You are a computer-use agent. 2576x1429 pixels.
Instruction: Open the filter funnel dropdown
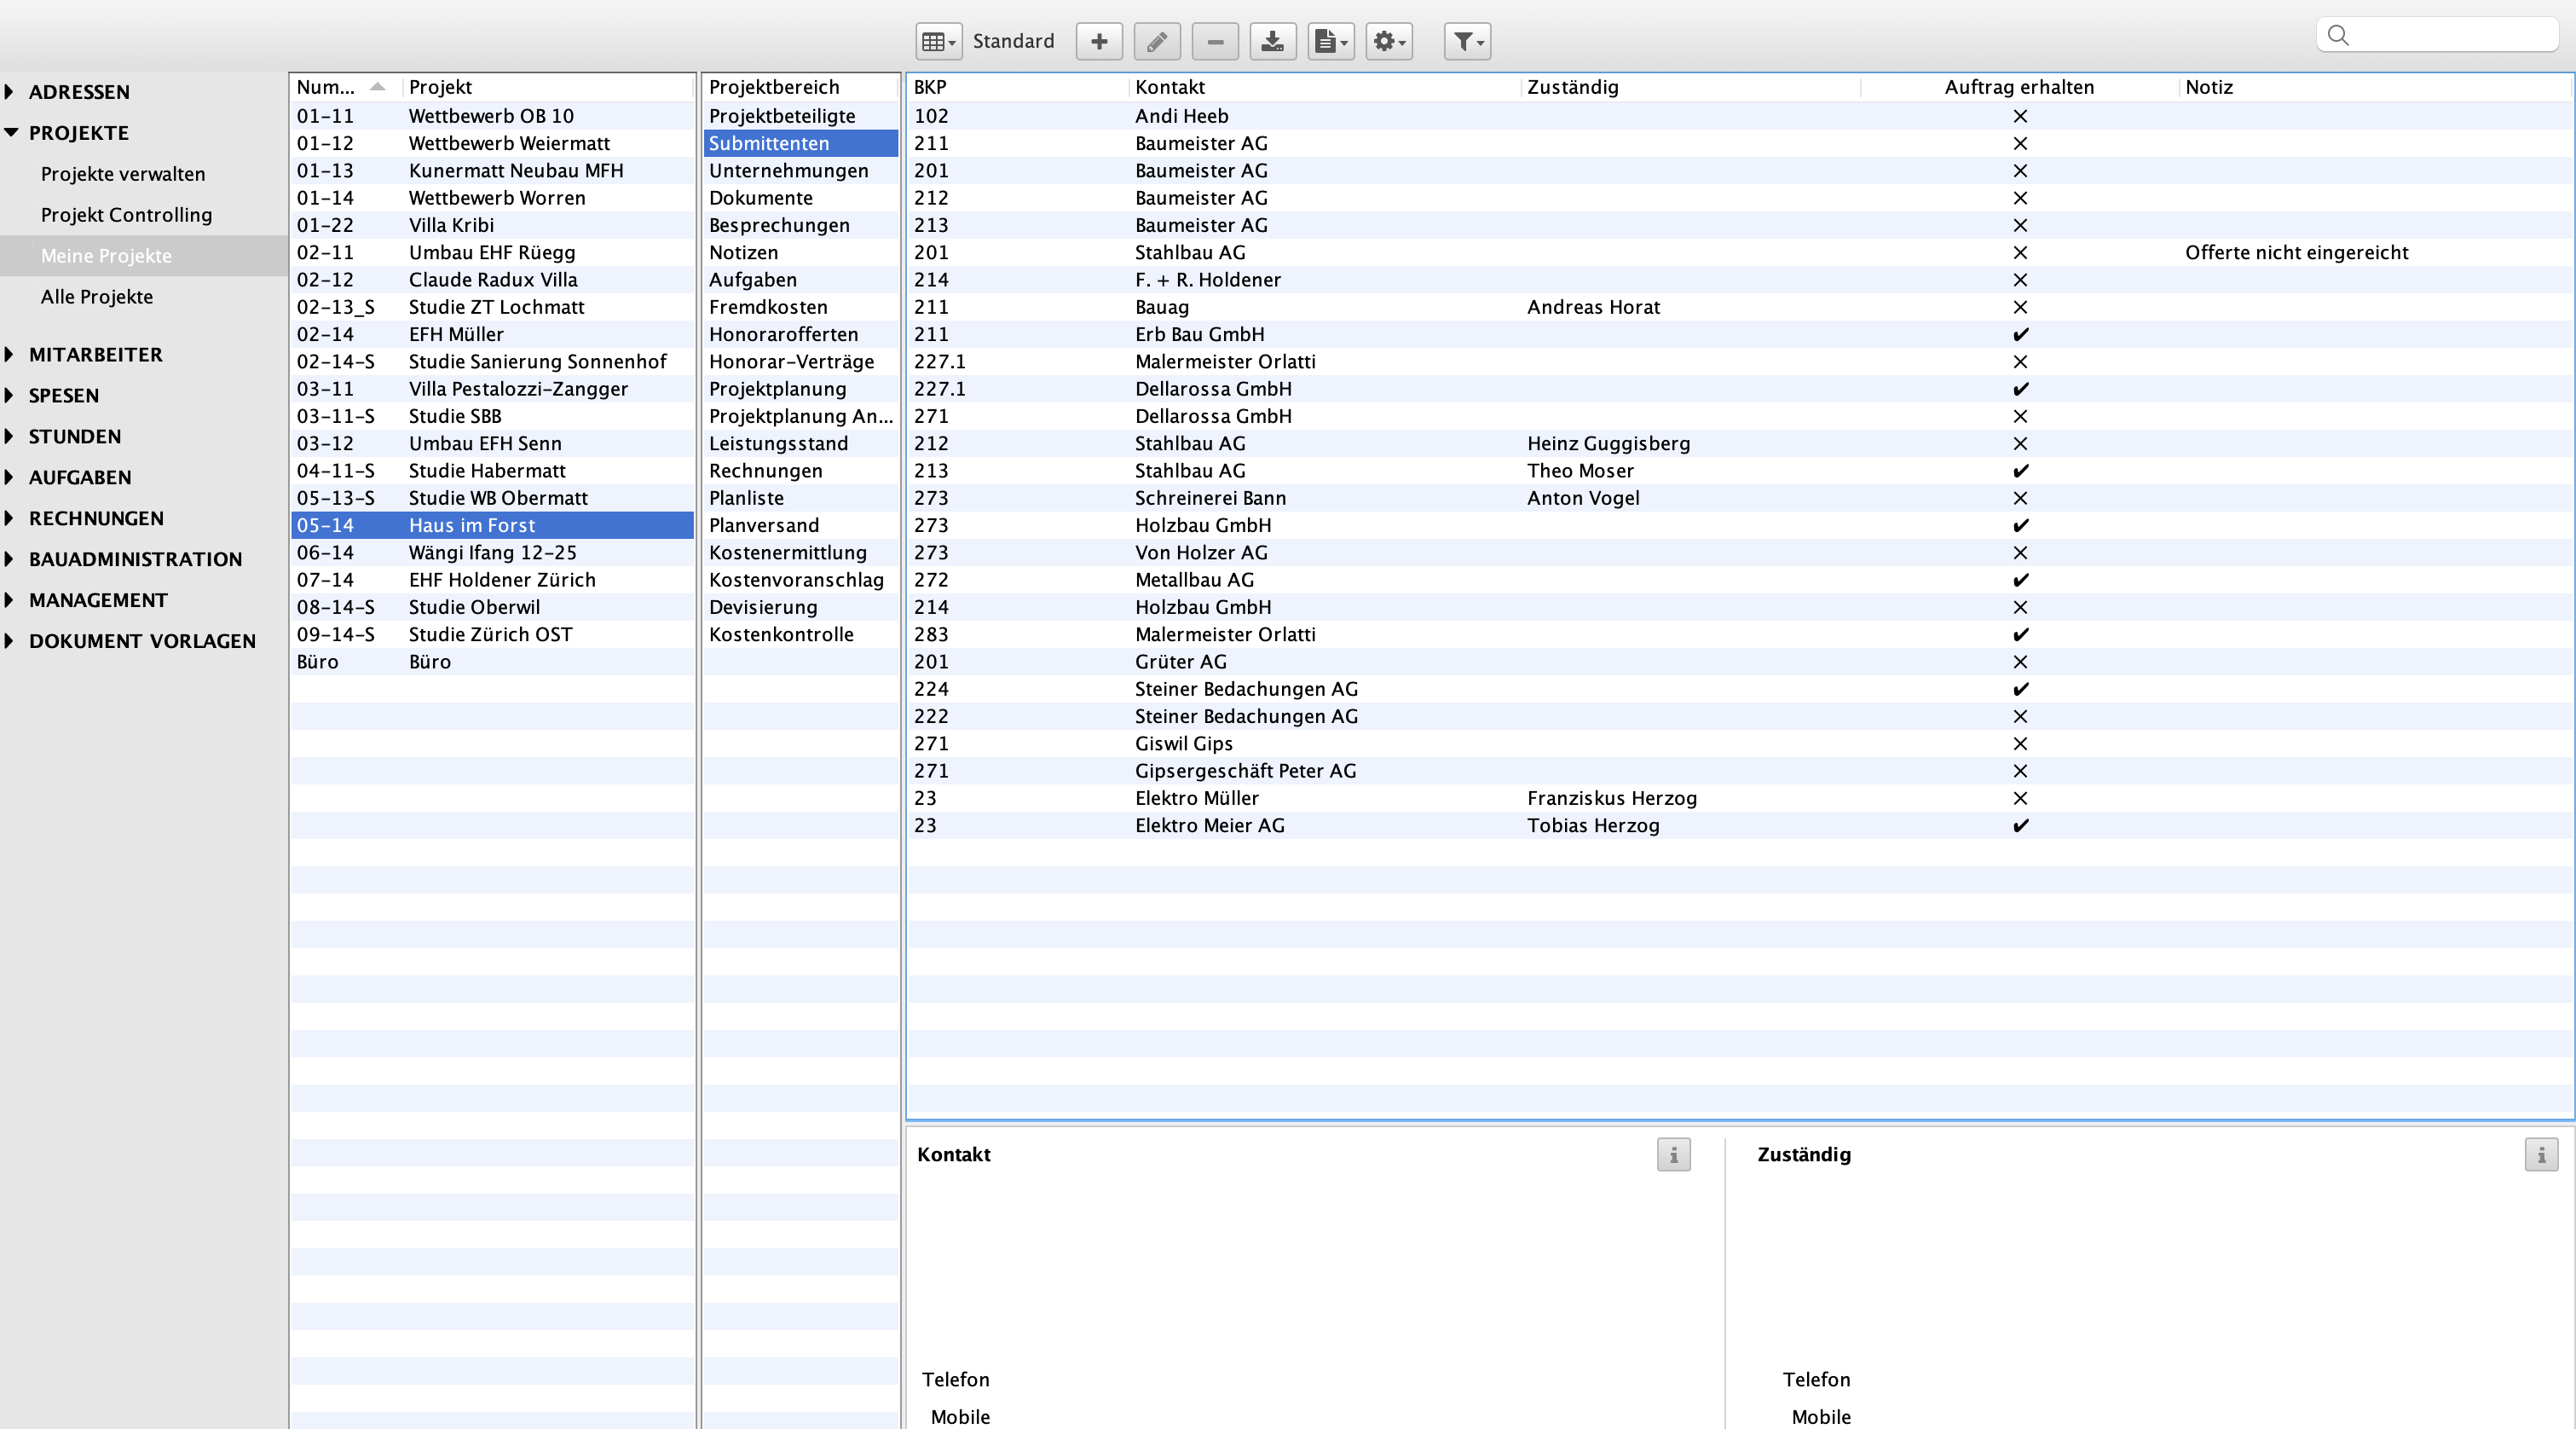click(1467, 41)
